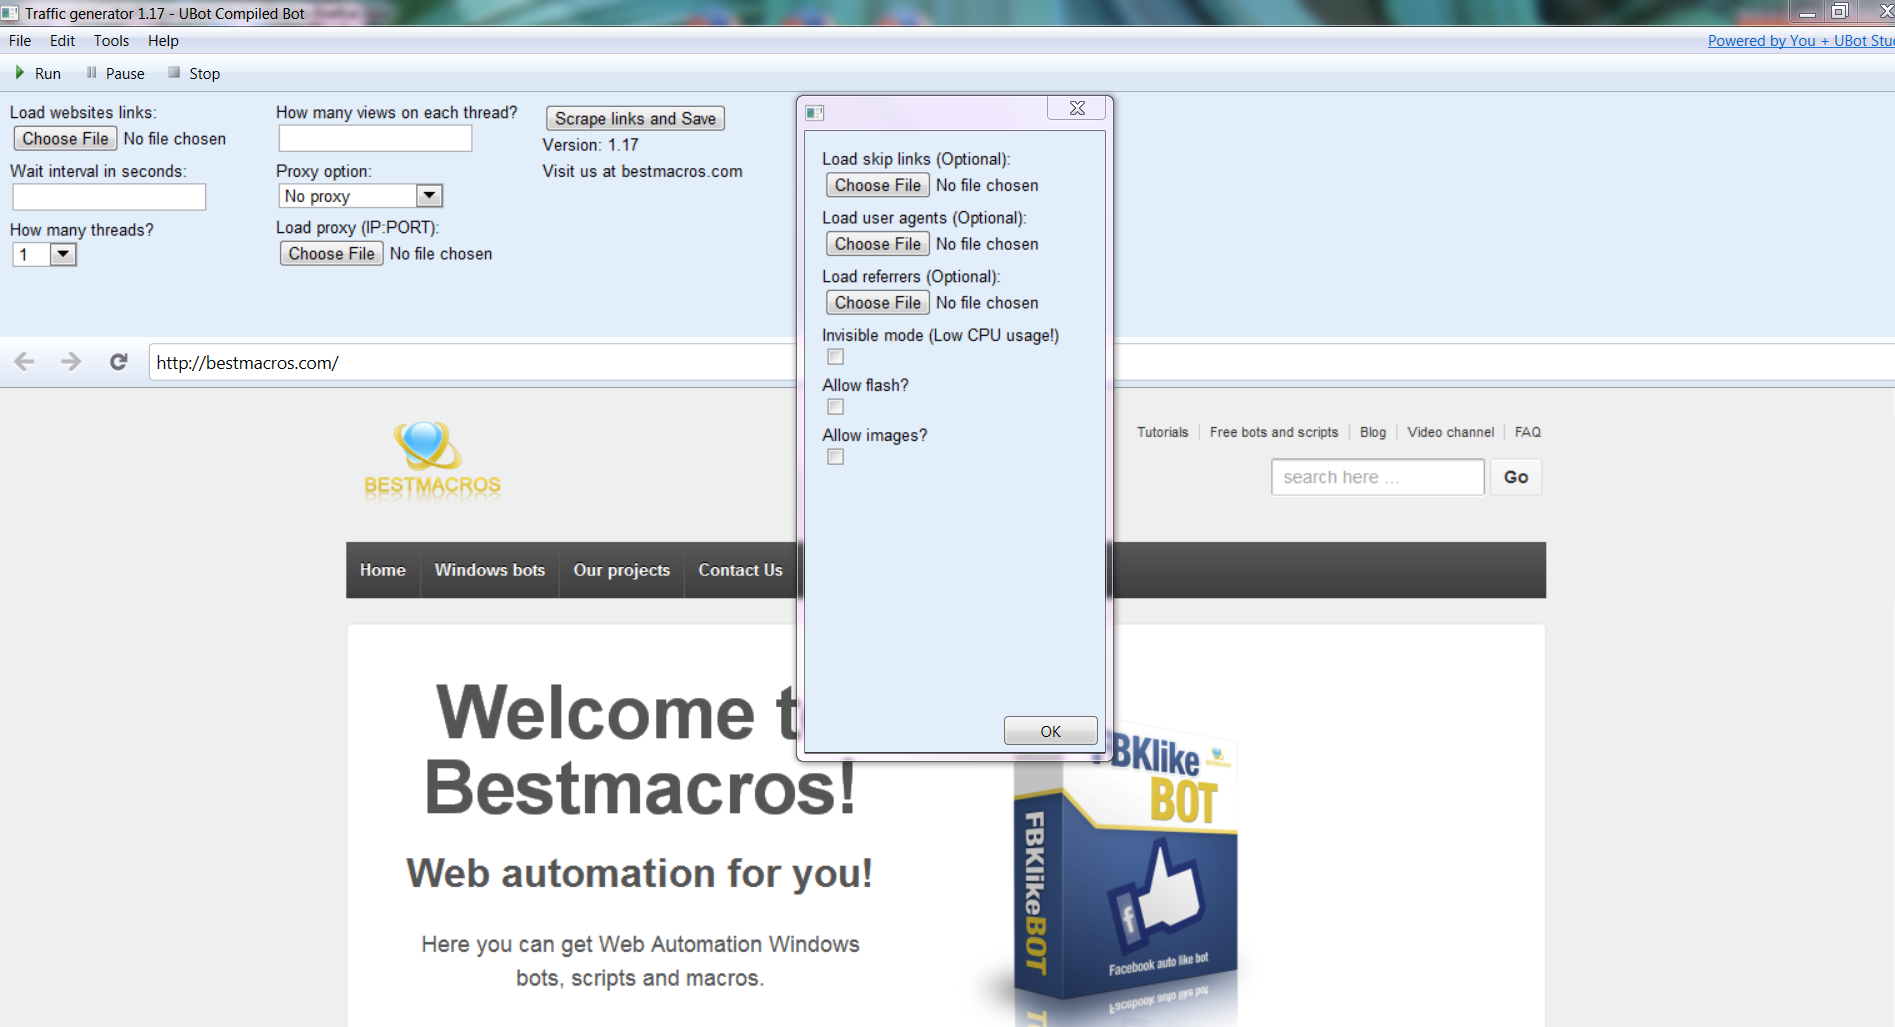1895x1027 pixels.
Task: Open the Tools menu
Action: (x=111, y=41)
